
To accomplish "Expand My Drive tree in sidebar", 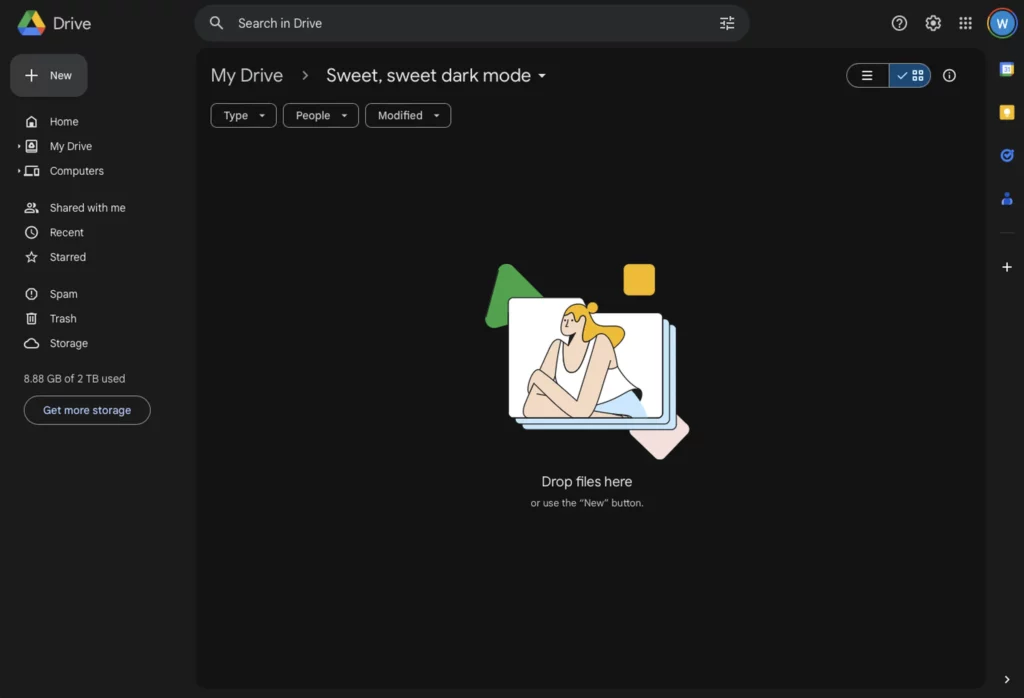I will click(x=19, y=146).
